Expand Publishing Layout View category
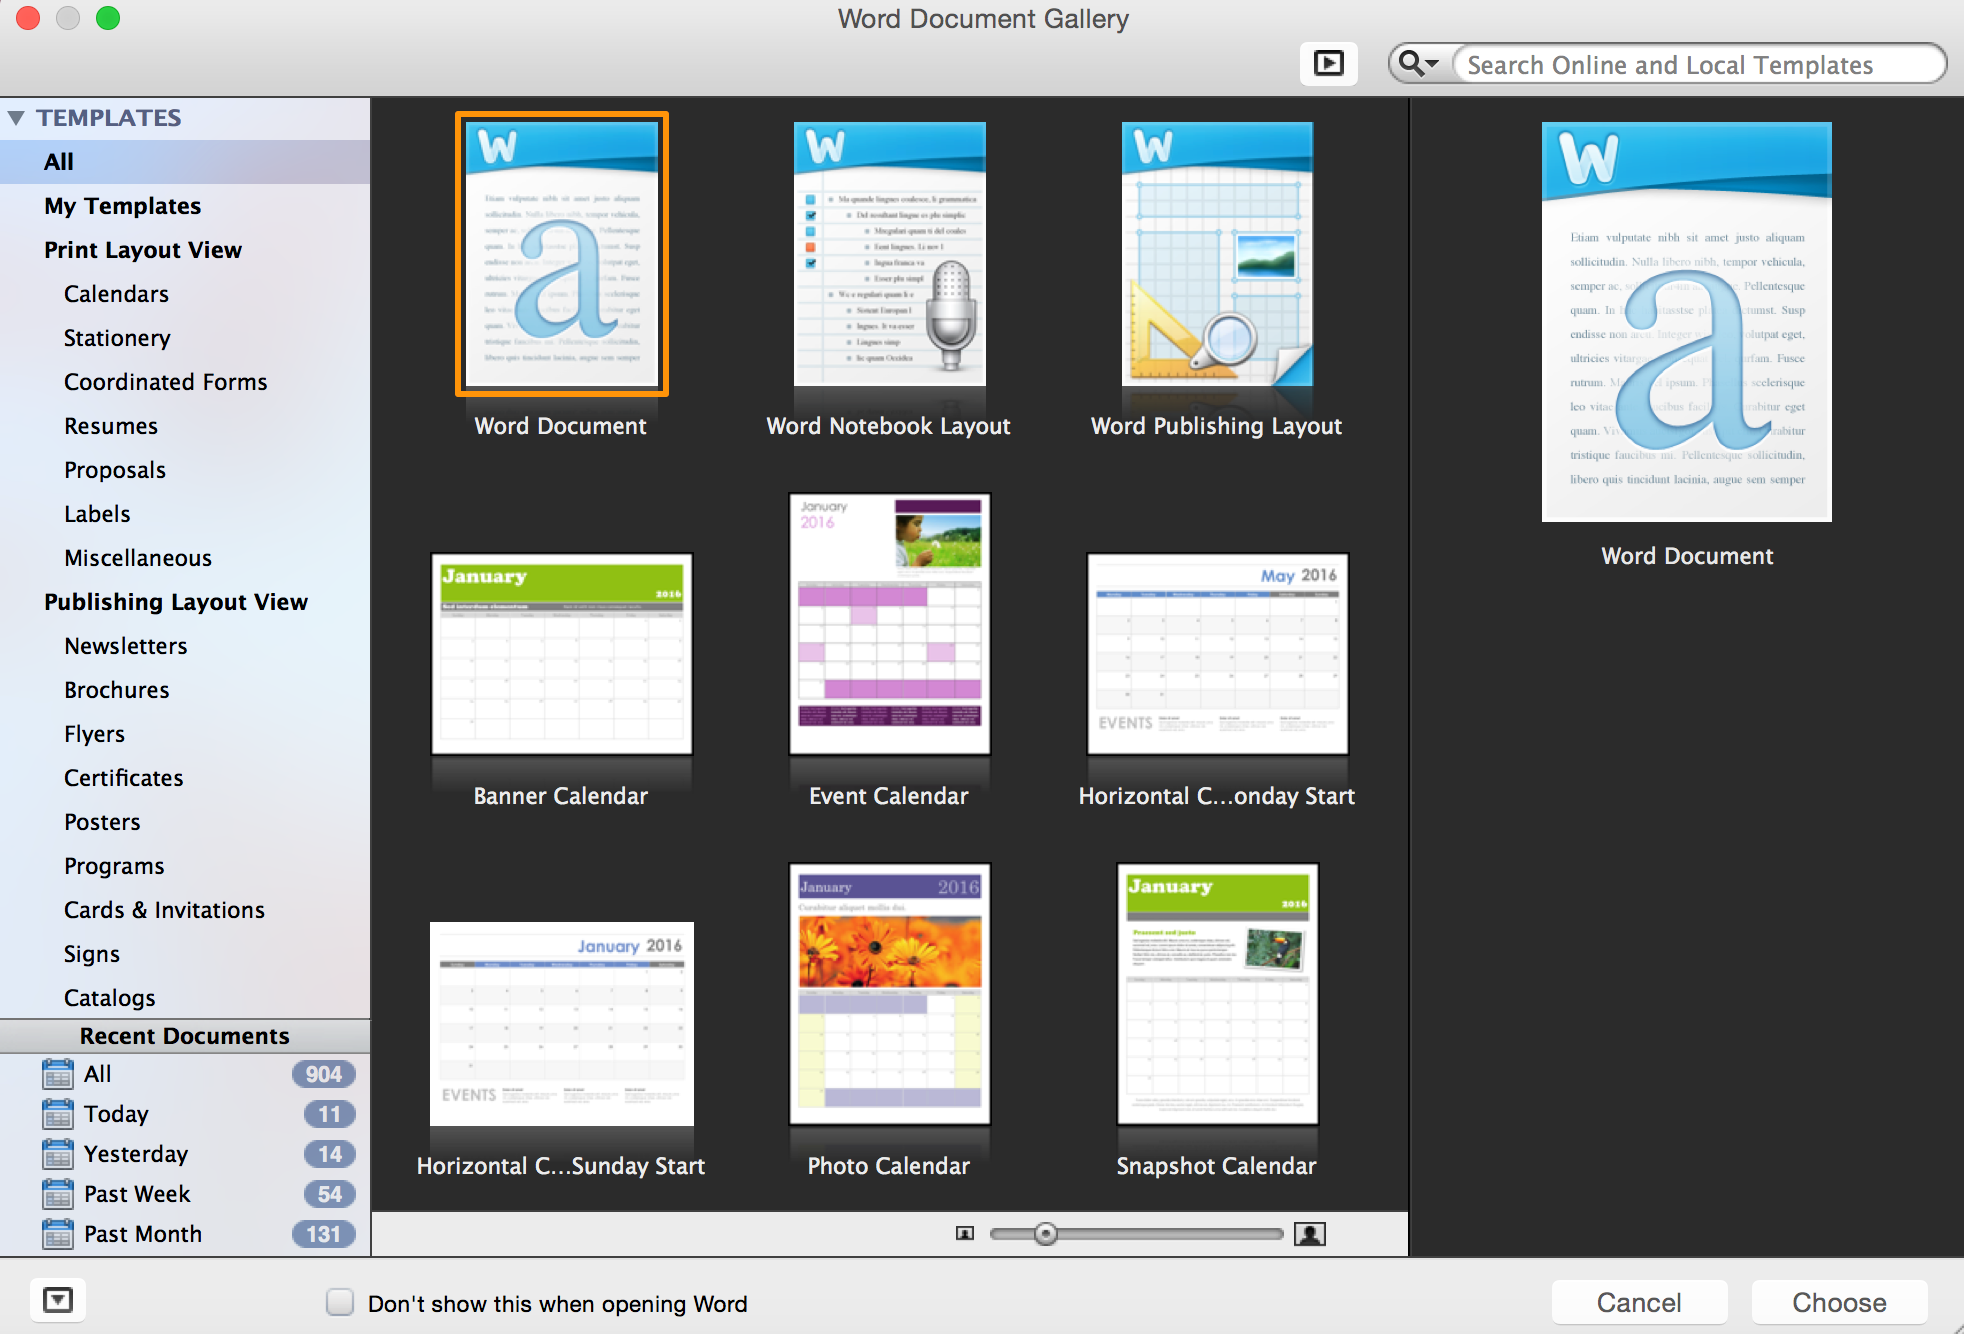Viewport: 1964px width, 1334px height. pos(176,601)
